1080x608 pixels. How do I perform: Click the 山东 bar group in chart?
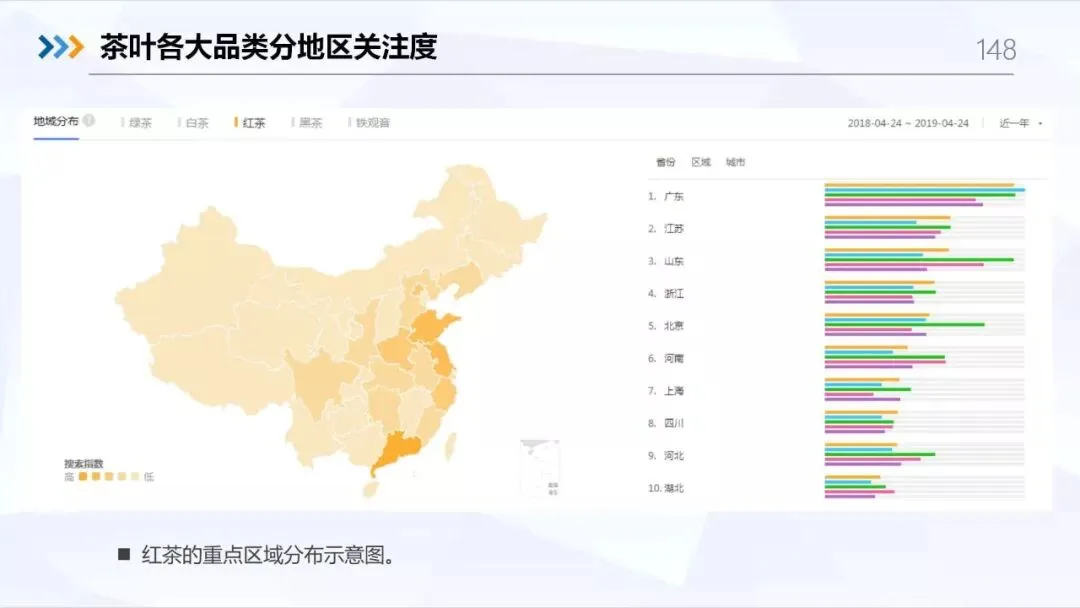pos(924,260)
